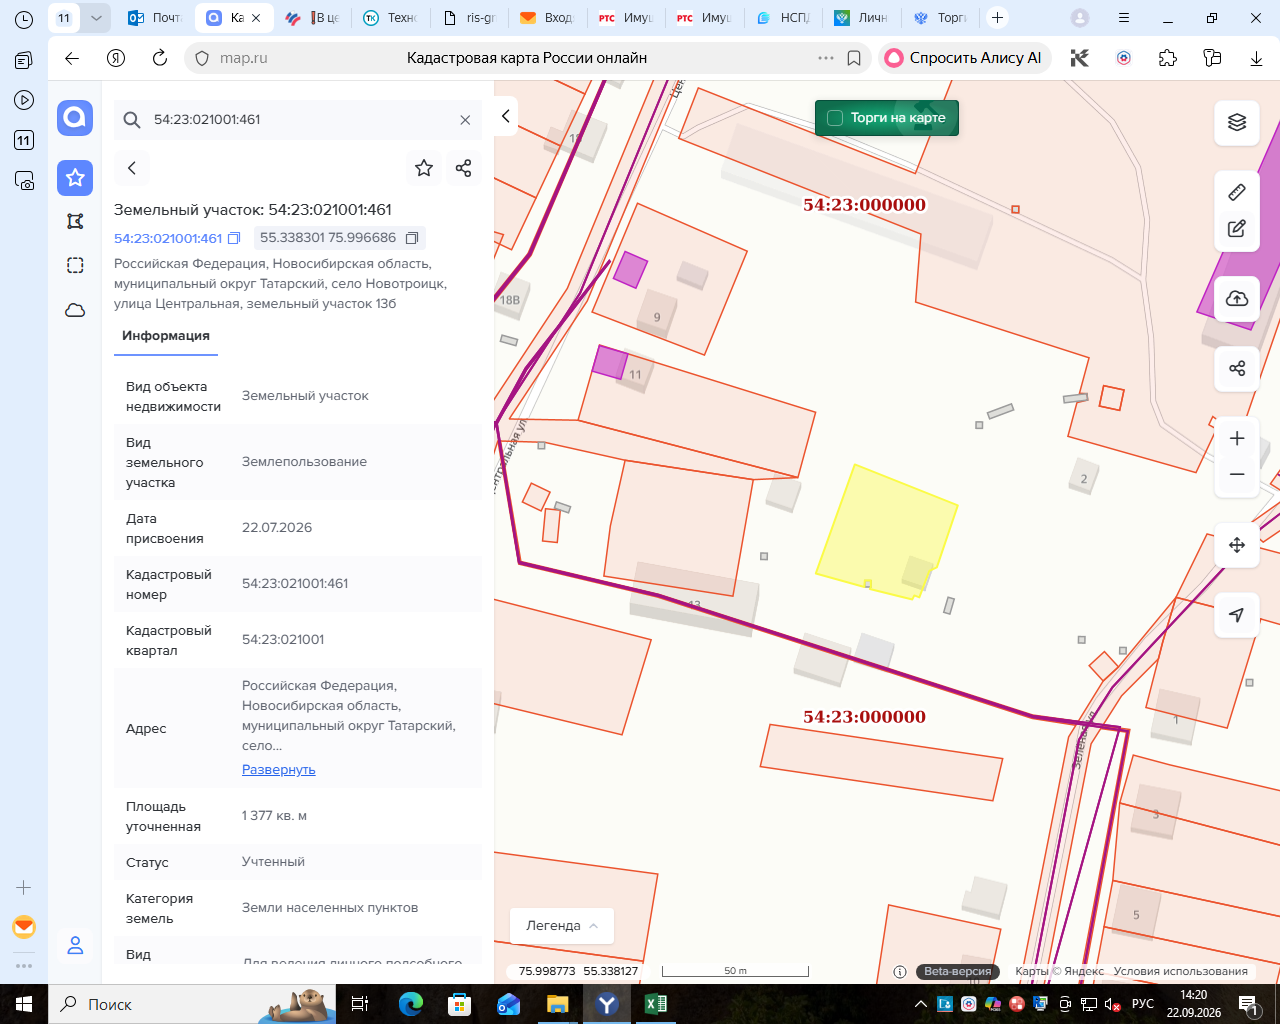Screen dimensions: 1280x1024
Task: Share land plot 54:23:021001:461 info
Action: point(463,168)
